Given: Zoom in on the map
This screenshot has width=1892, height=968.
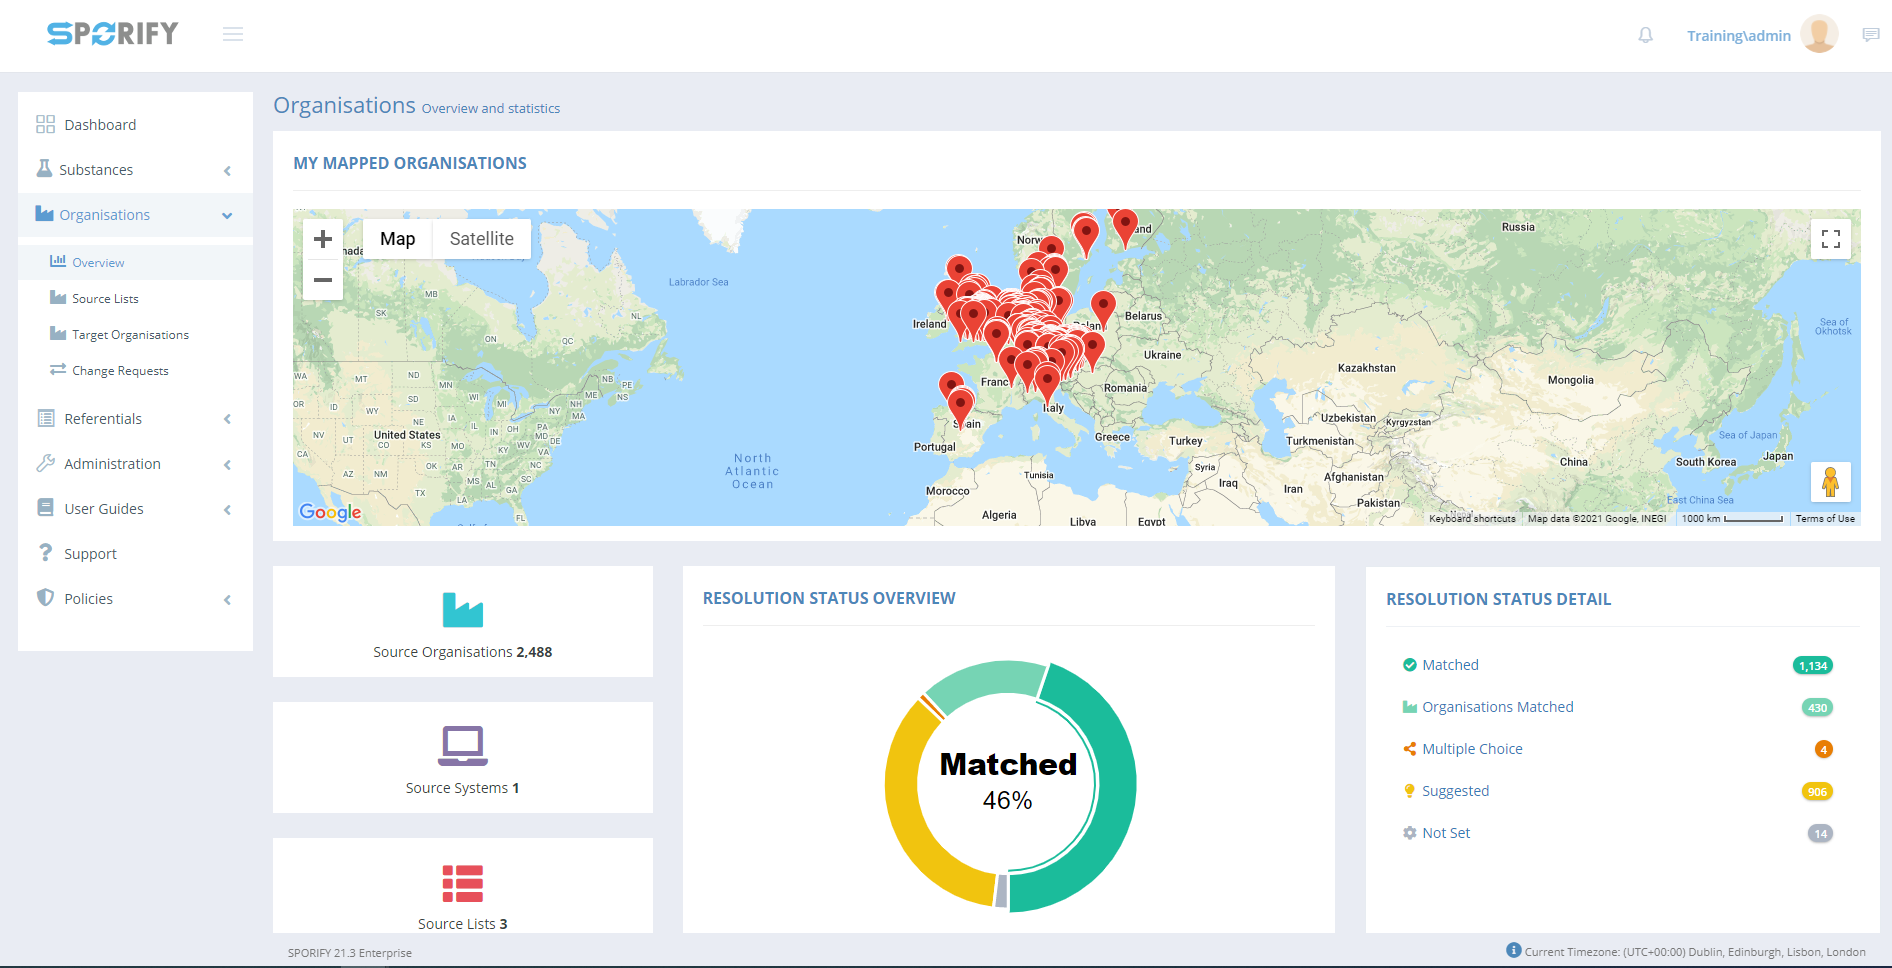Looking at the screenshot, I should (x=323, y=239).
